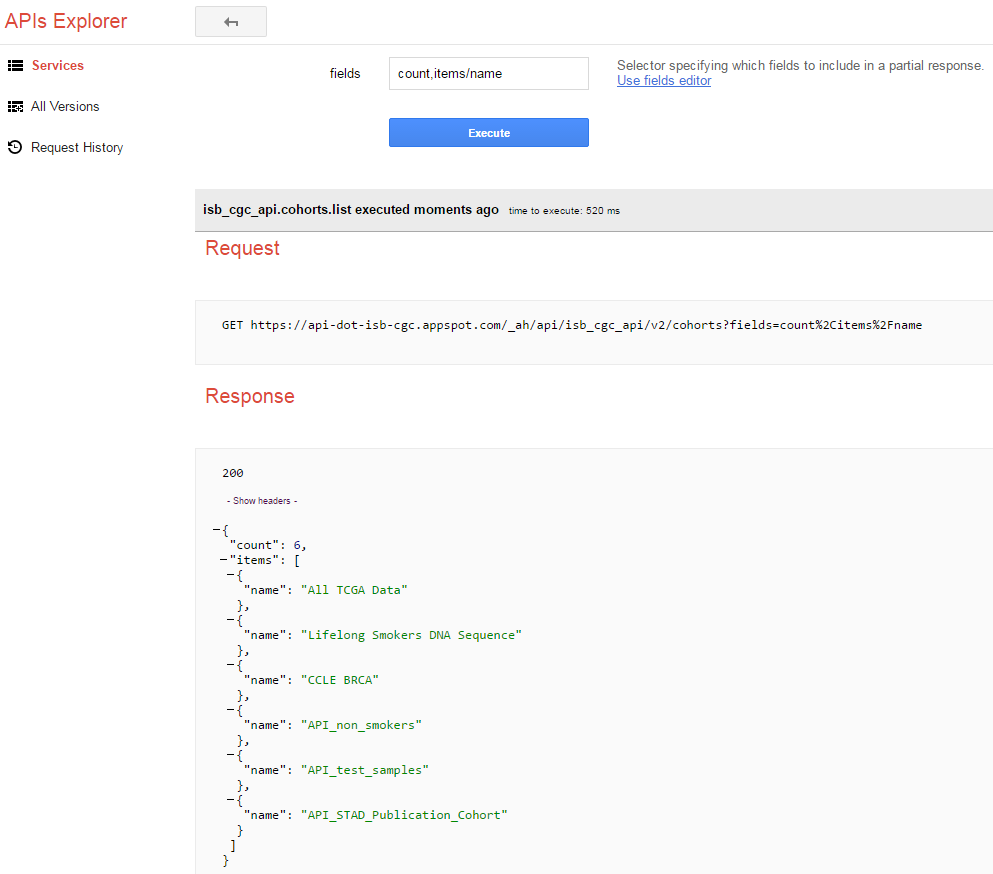Collapse the root JSON object
993x874 pixels.
click(217, 529)
